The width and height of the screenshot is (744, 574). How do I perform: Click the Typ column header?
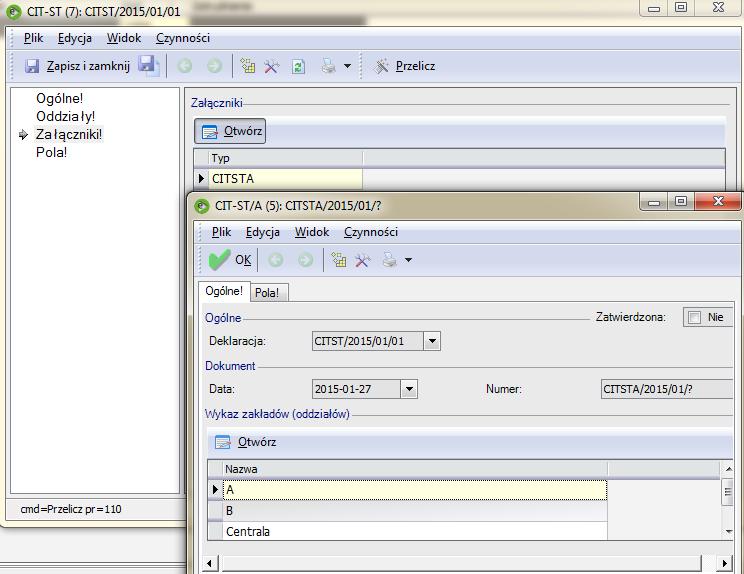point(285,158)
